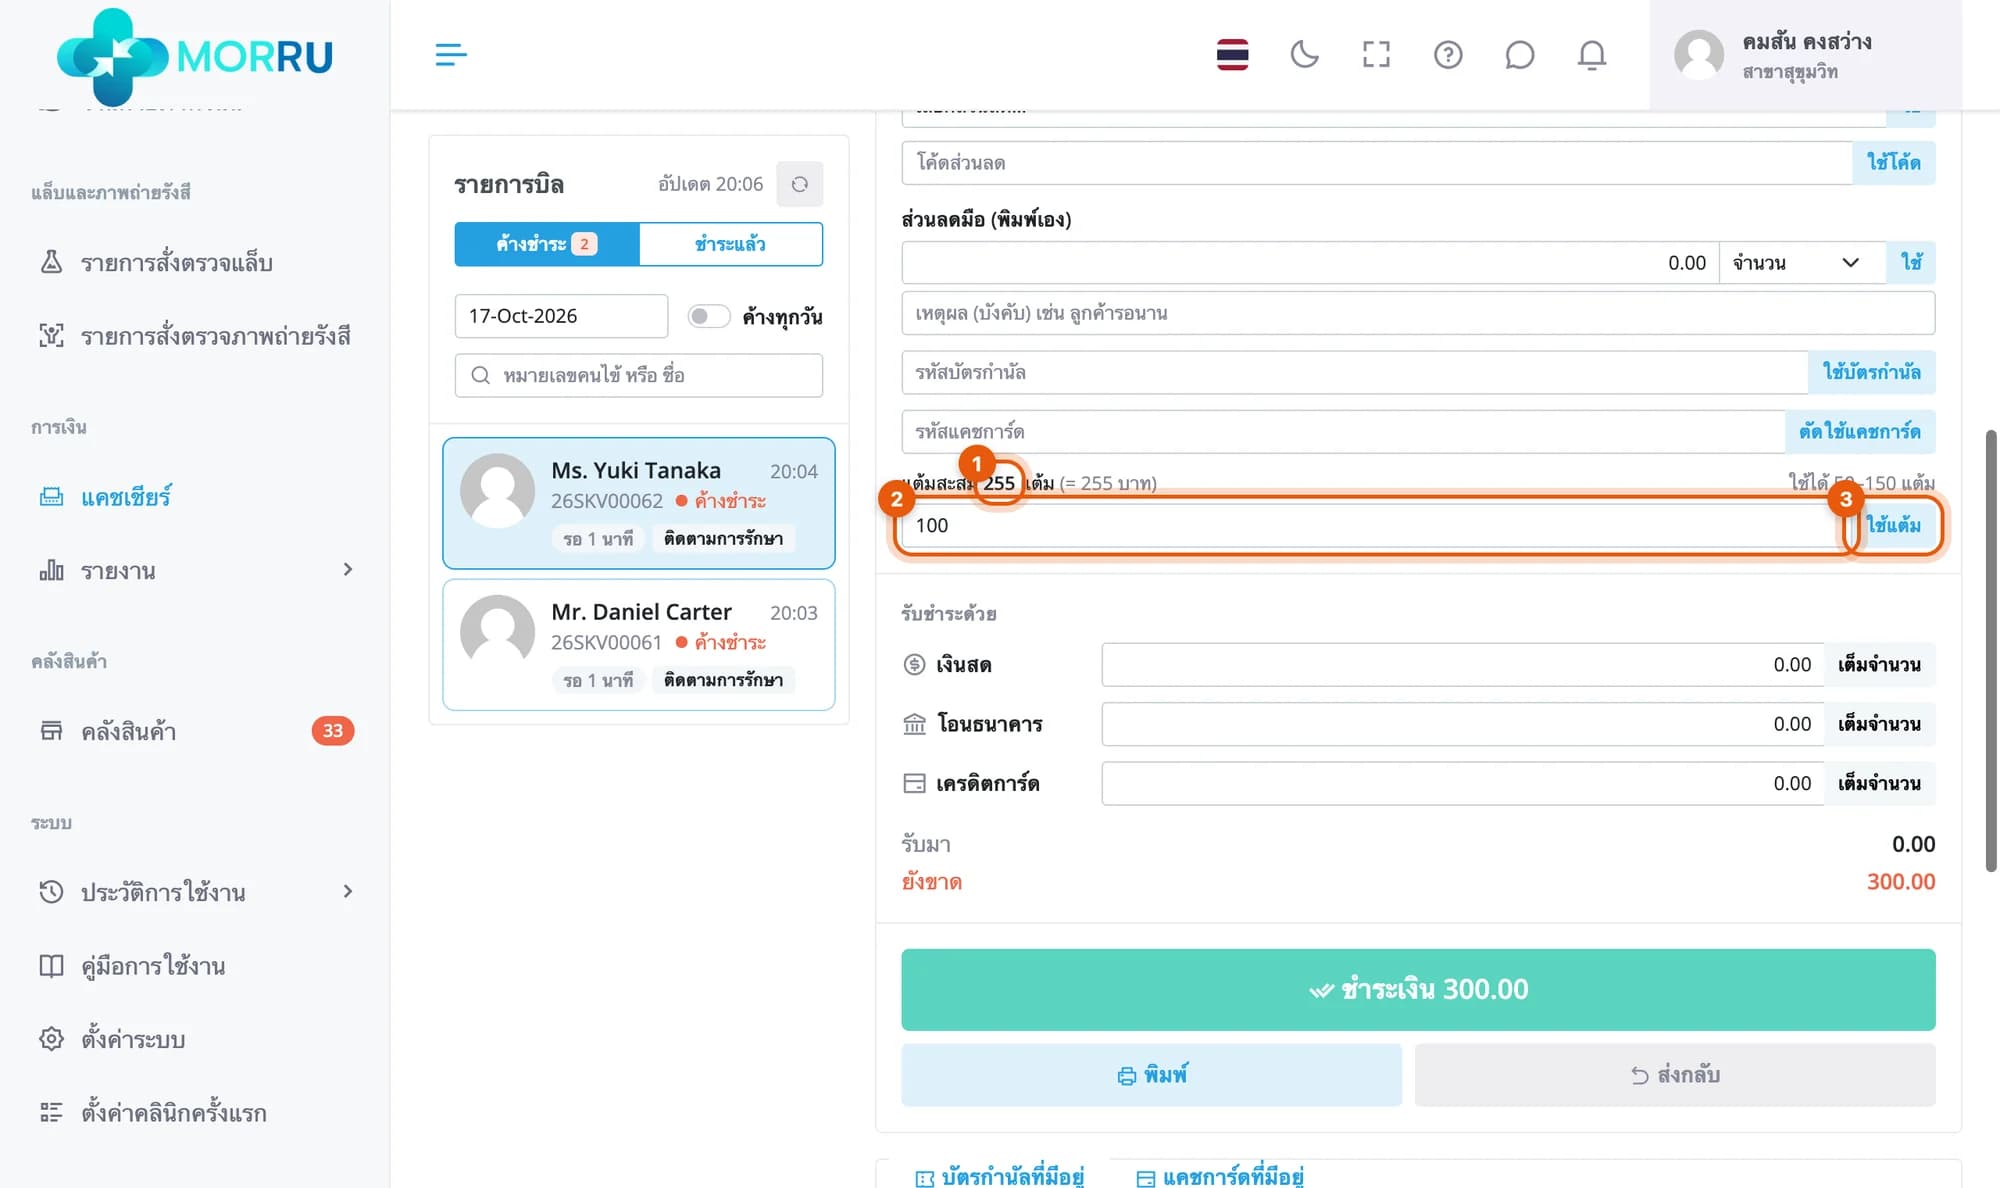Open คลังสินค้า inventory menu
This screenshot has width=2000, height=1188.
point(195,731)
